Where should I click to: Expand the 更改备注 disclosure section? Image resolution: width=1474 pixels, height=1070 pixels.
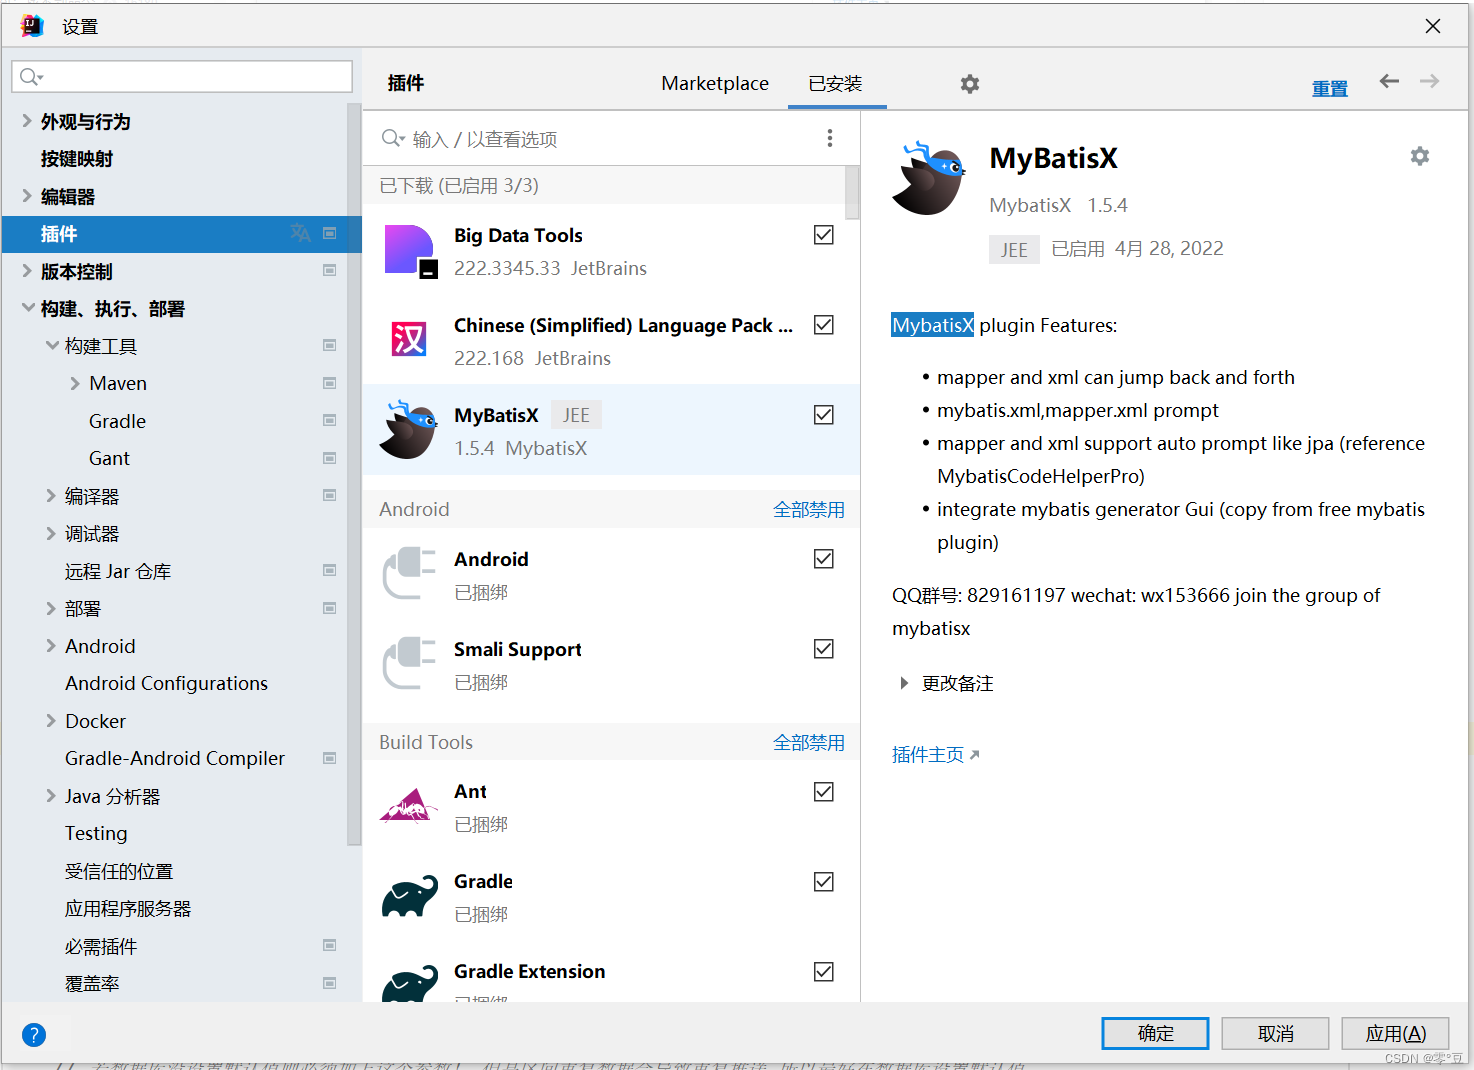pyautogui.click(x=904, y=683)
